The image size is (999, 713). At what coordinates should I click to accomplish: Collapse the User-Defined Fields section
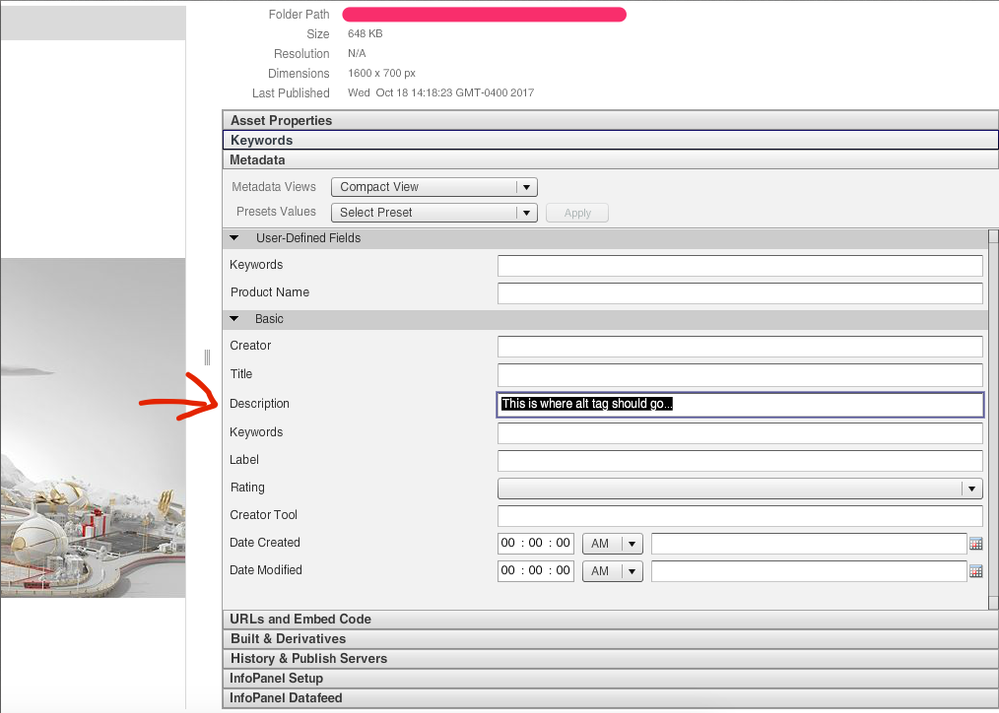tap(234, 238)
